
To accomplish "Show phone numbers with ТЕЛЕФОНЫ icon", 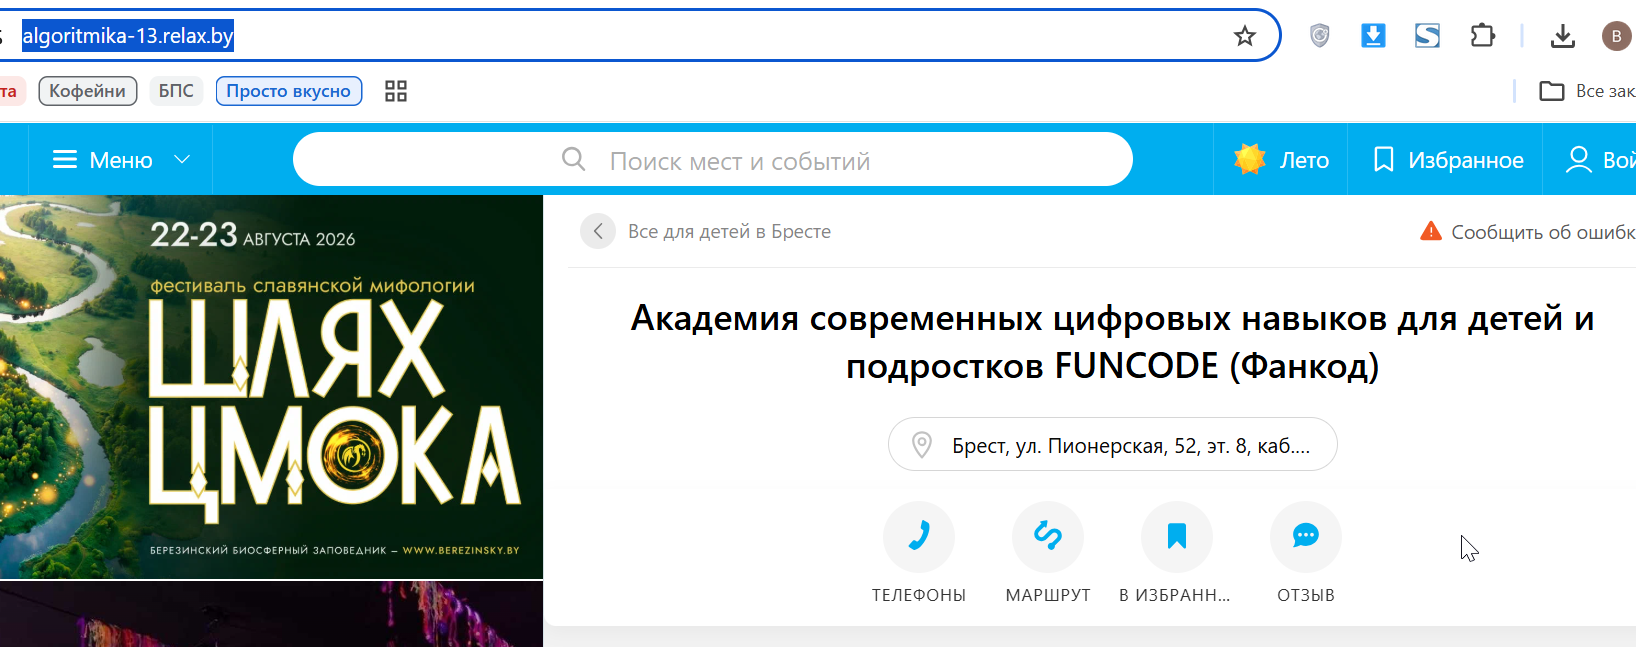I will click(x=919, y=537).
